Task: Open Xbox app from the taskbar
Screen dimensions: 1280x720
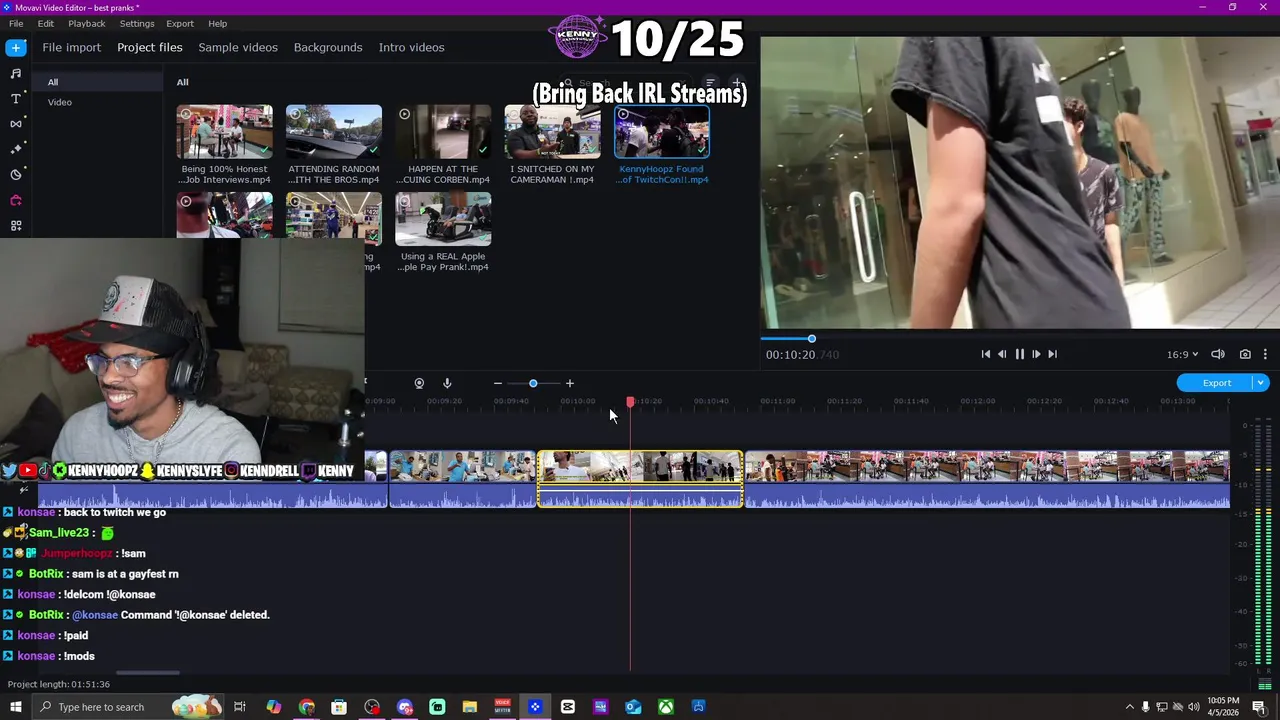Action: point(666,707)
